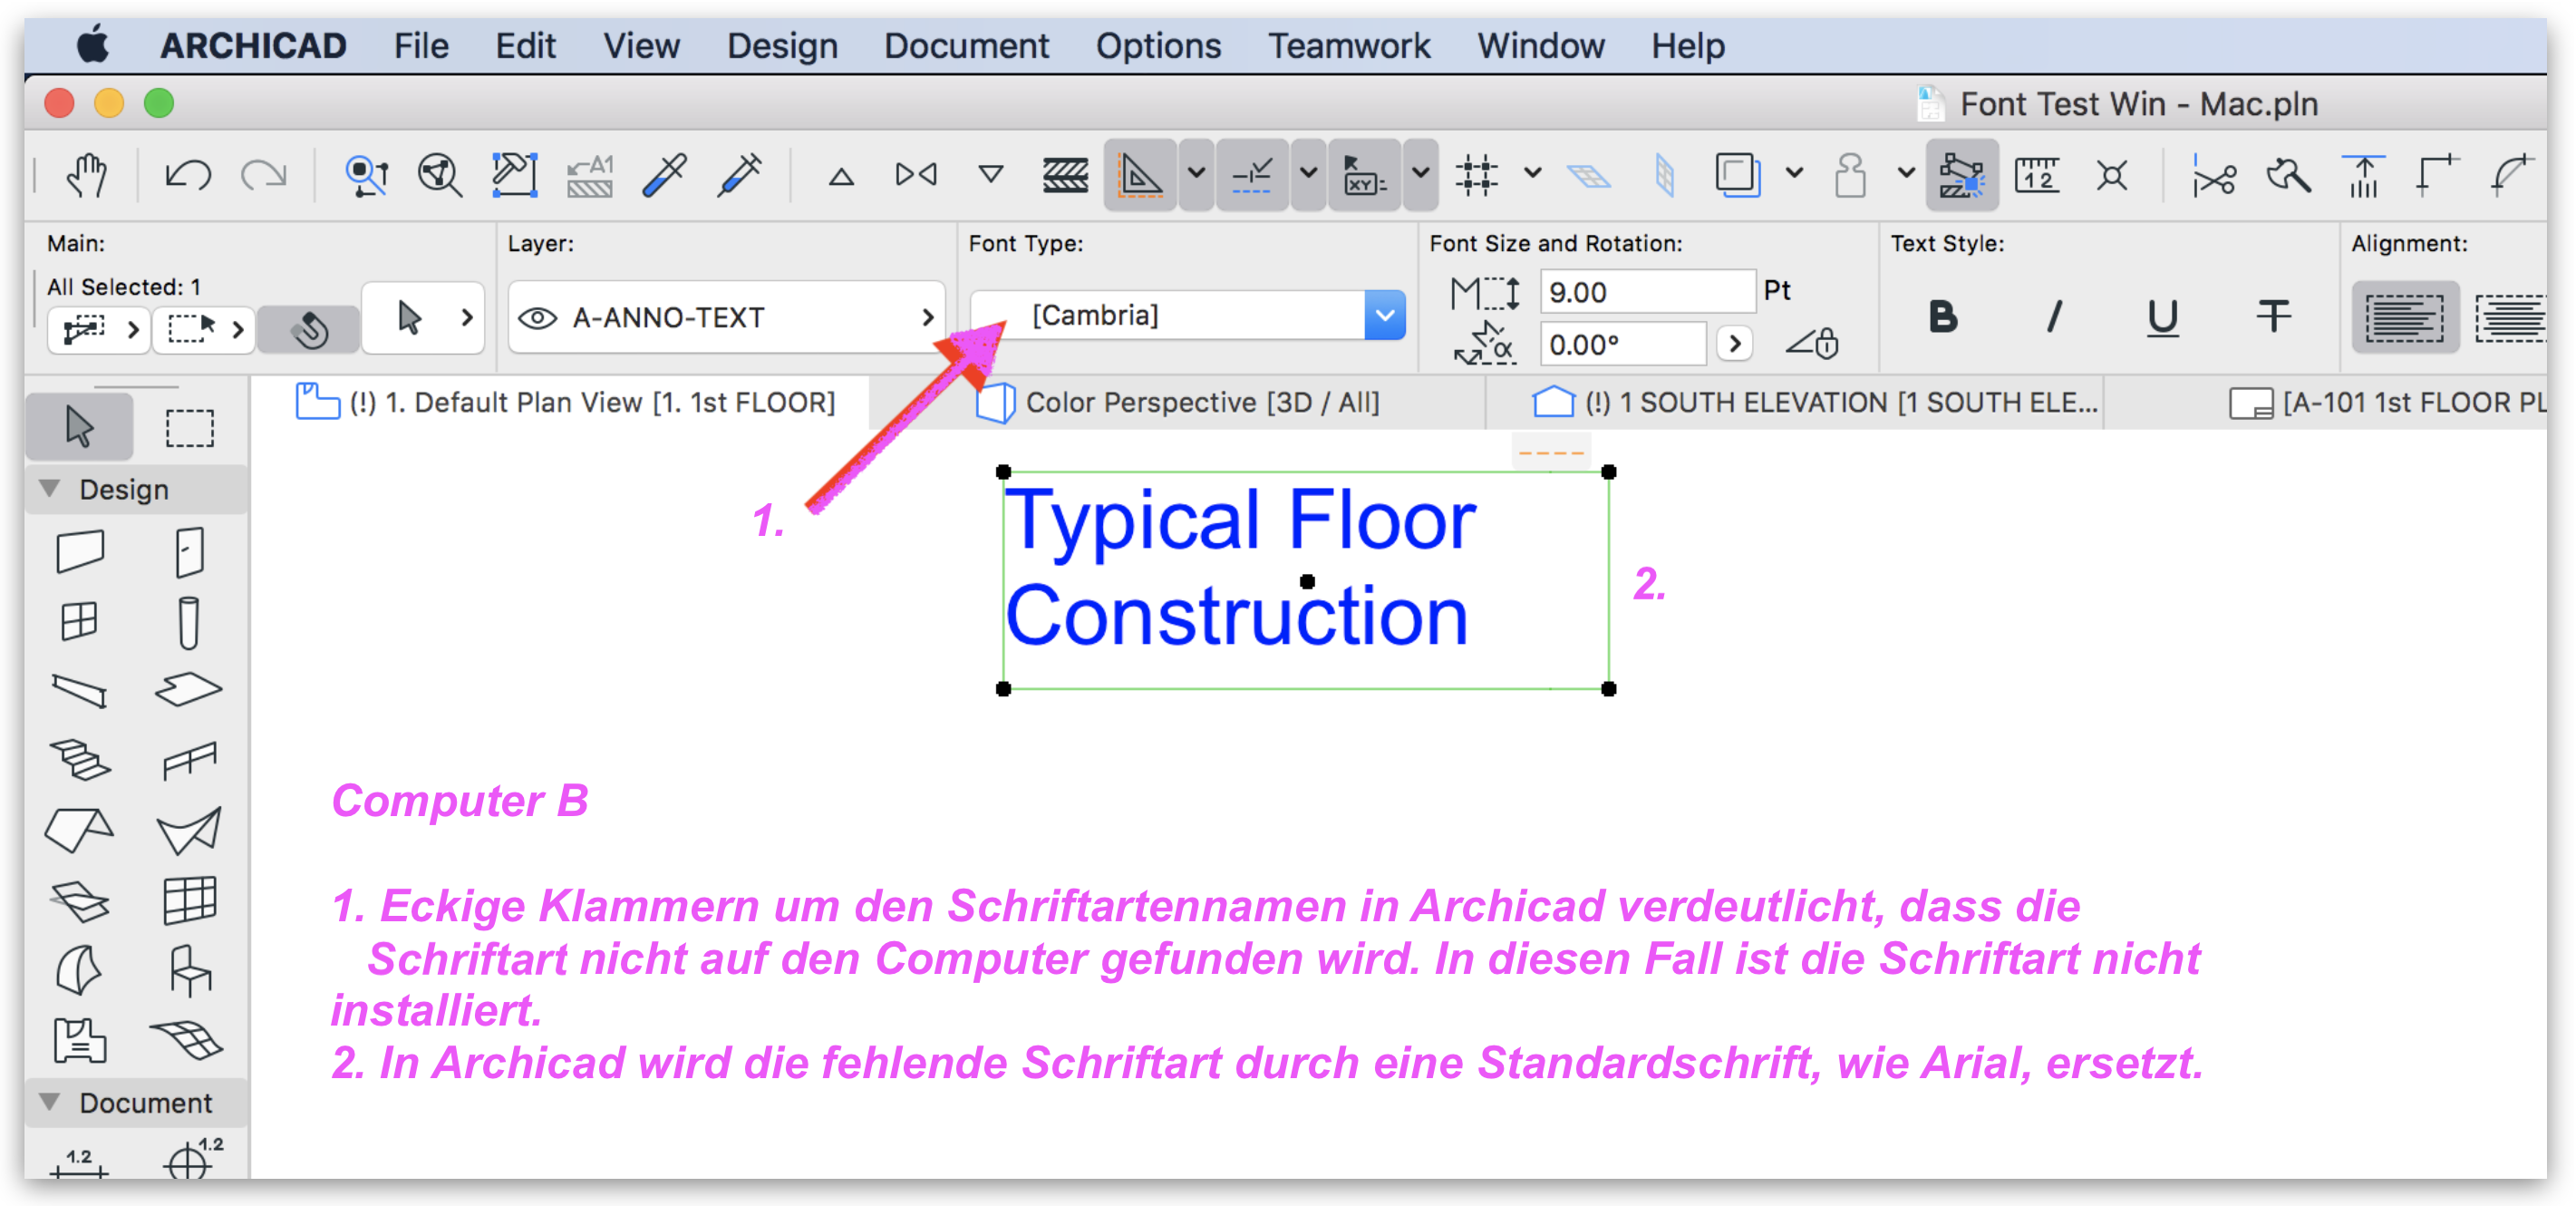Switch to Color Perspective 3D tab
Viewport: 2576px width, 1206px height.
(x=1178, y=402)
